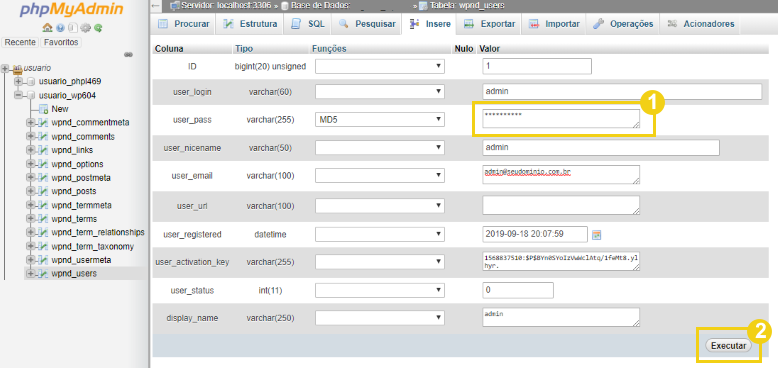Viewport: 778px width, 368px height.
Task: Click the phpMyAdmin logo
Action: (65, 10)
